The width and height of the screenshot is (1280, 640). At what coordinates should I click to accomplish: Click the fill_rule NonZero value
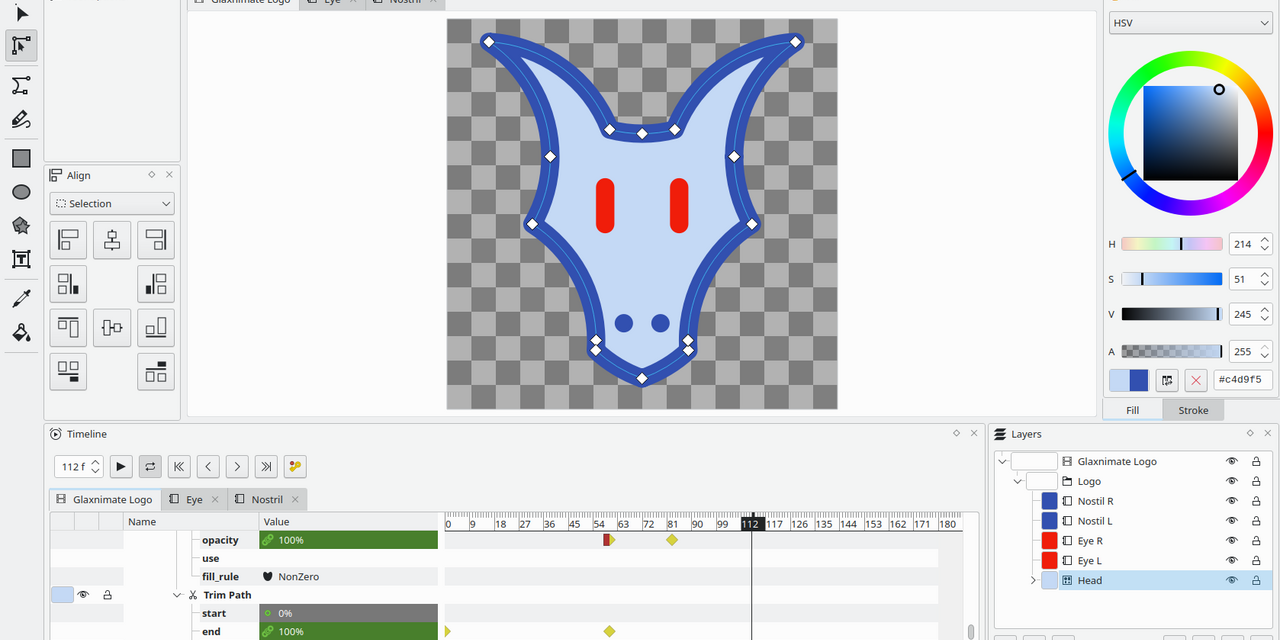(x=348, y=577)
